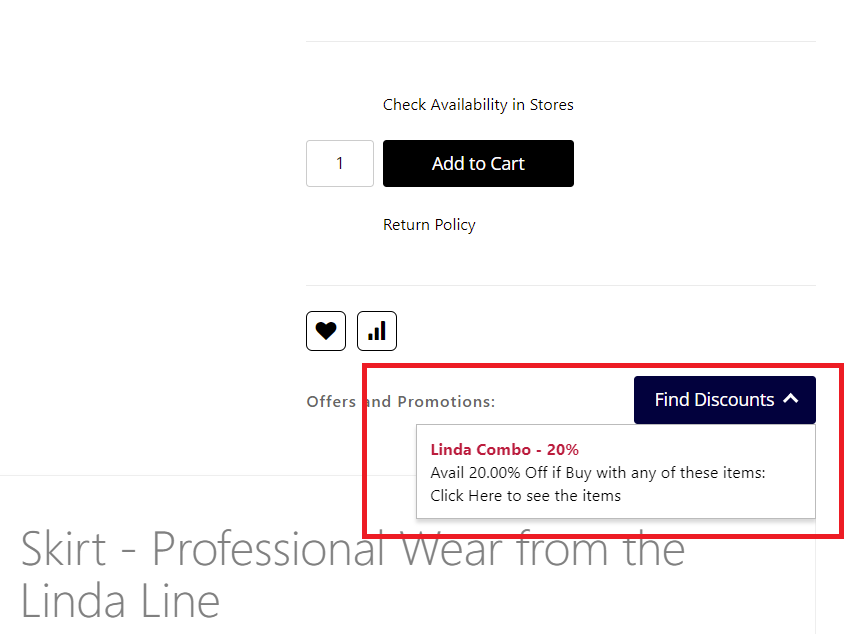Open the Return Policy link

429,225
